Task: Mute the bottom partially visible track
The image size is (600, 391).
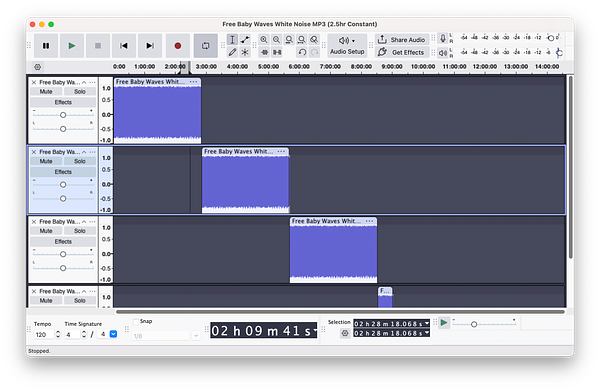Action: (x=46, y=301)
